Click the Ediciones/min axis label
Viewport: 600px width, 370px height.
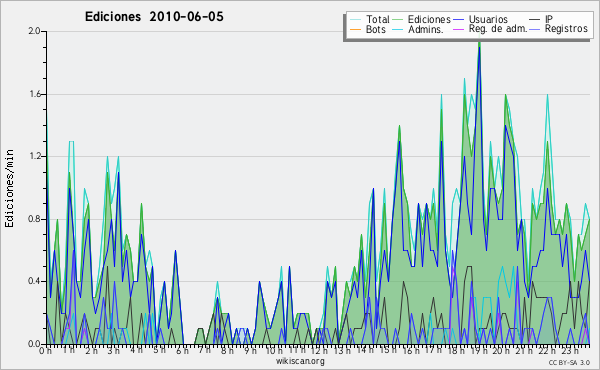click(x=9, y=188)
